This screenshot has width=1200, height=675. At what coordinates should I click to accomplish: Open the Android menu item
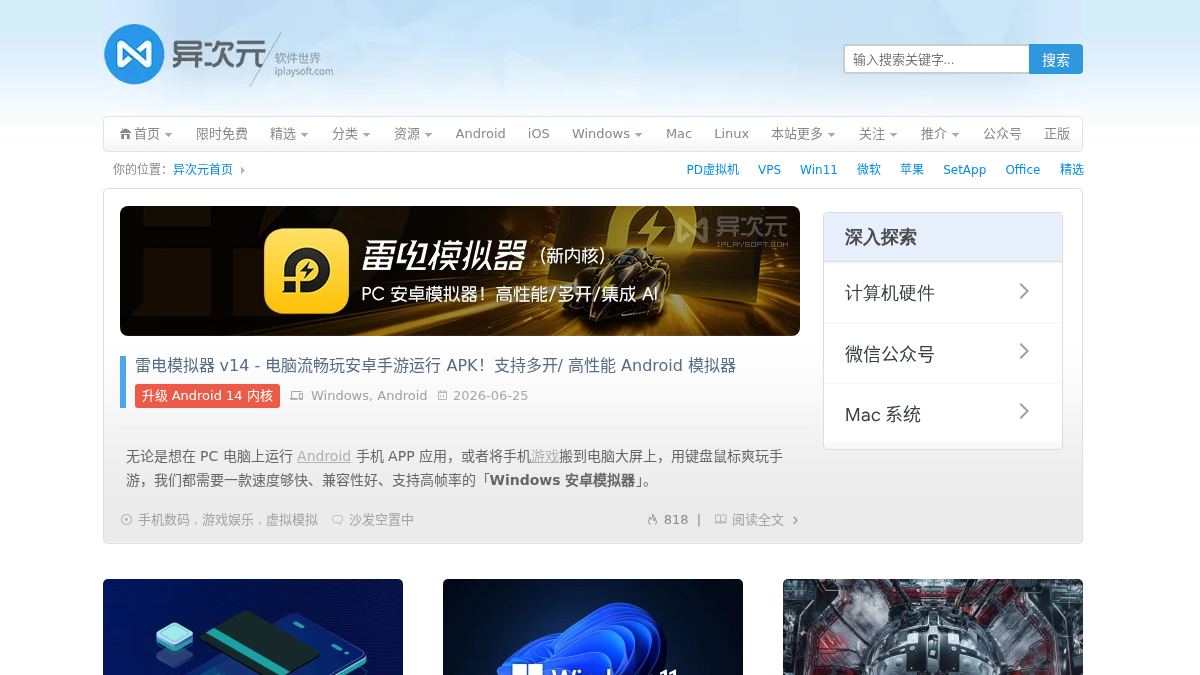(x=481, y=134)
